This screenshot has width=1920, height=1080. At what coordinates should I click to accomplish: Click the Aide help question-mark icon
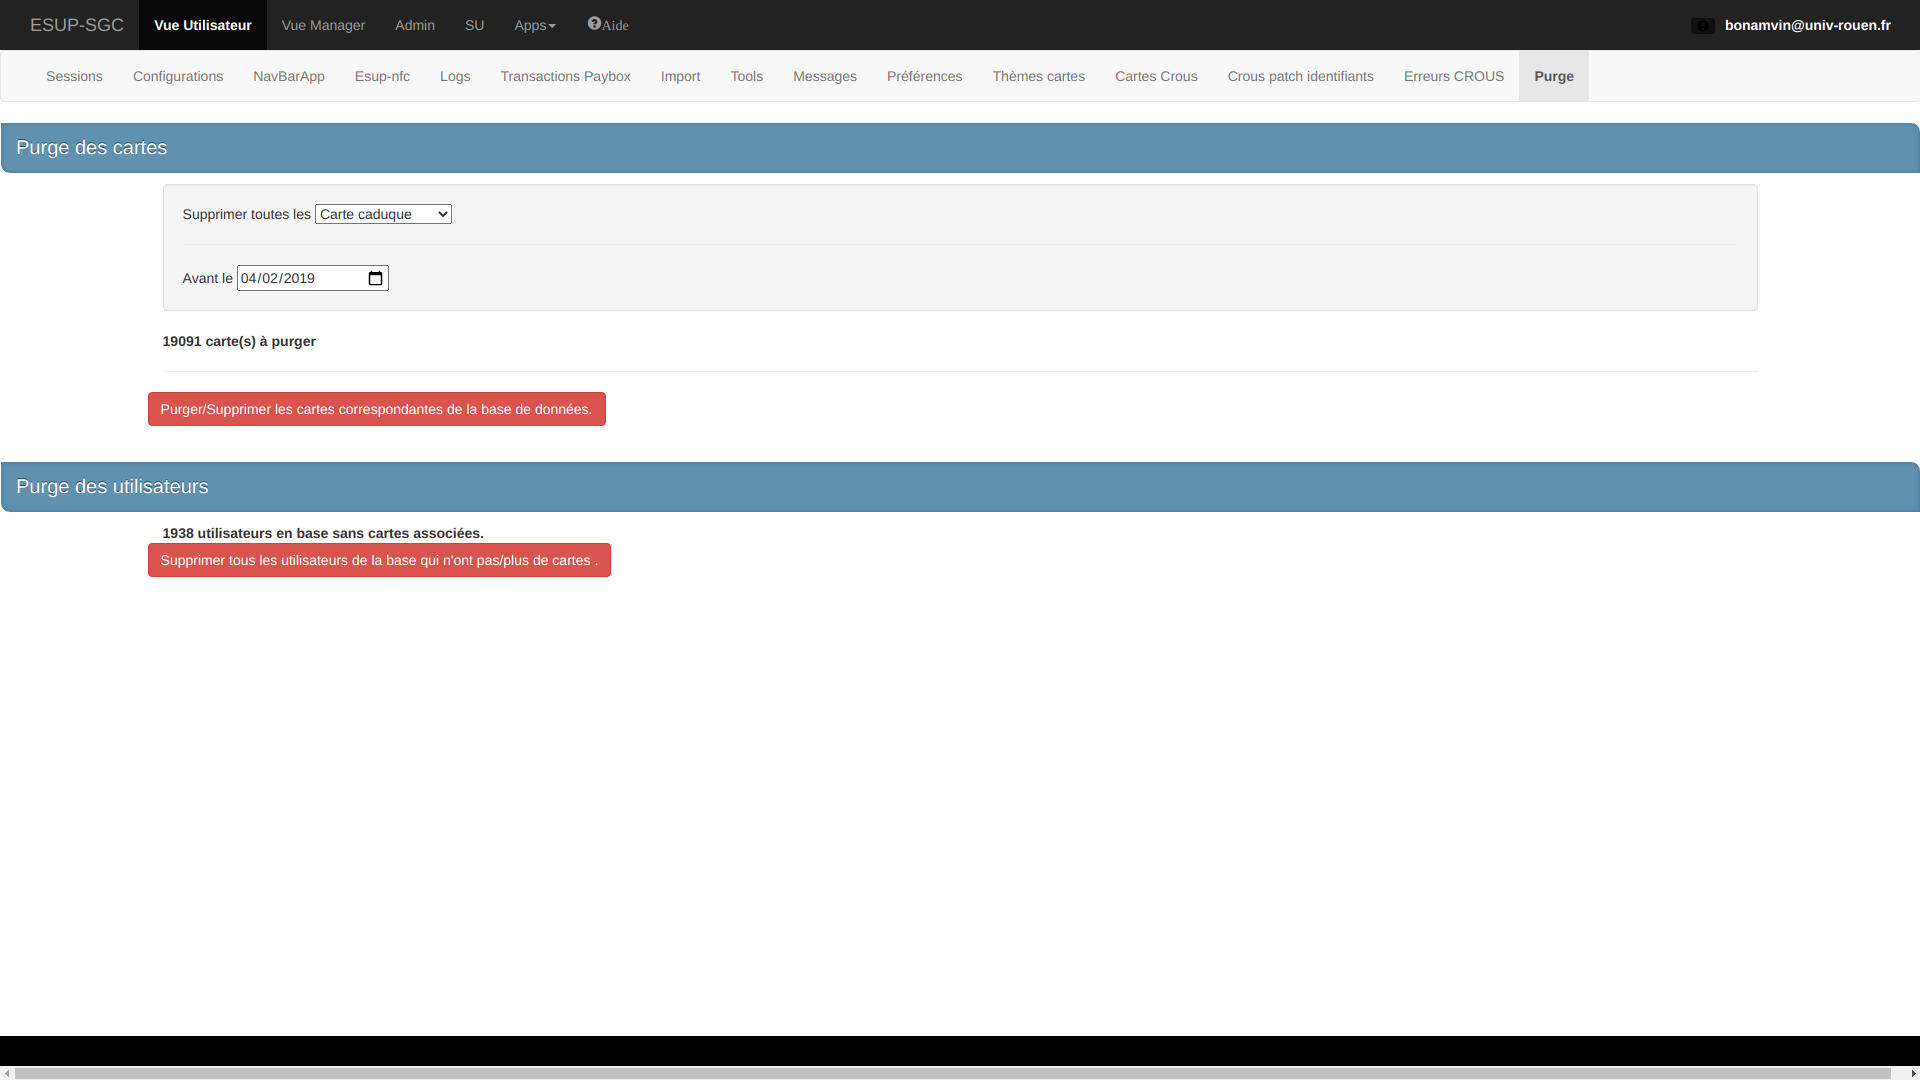594,24
